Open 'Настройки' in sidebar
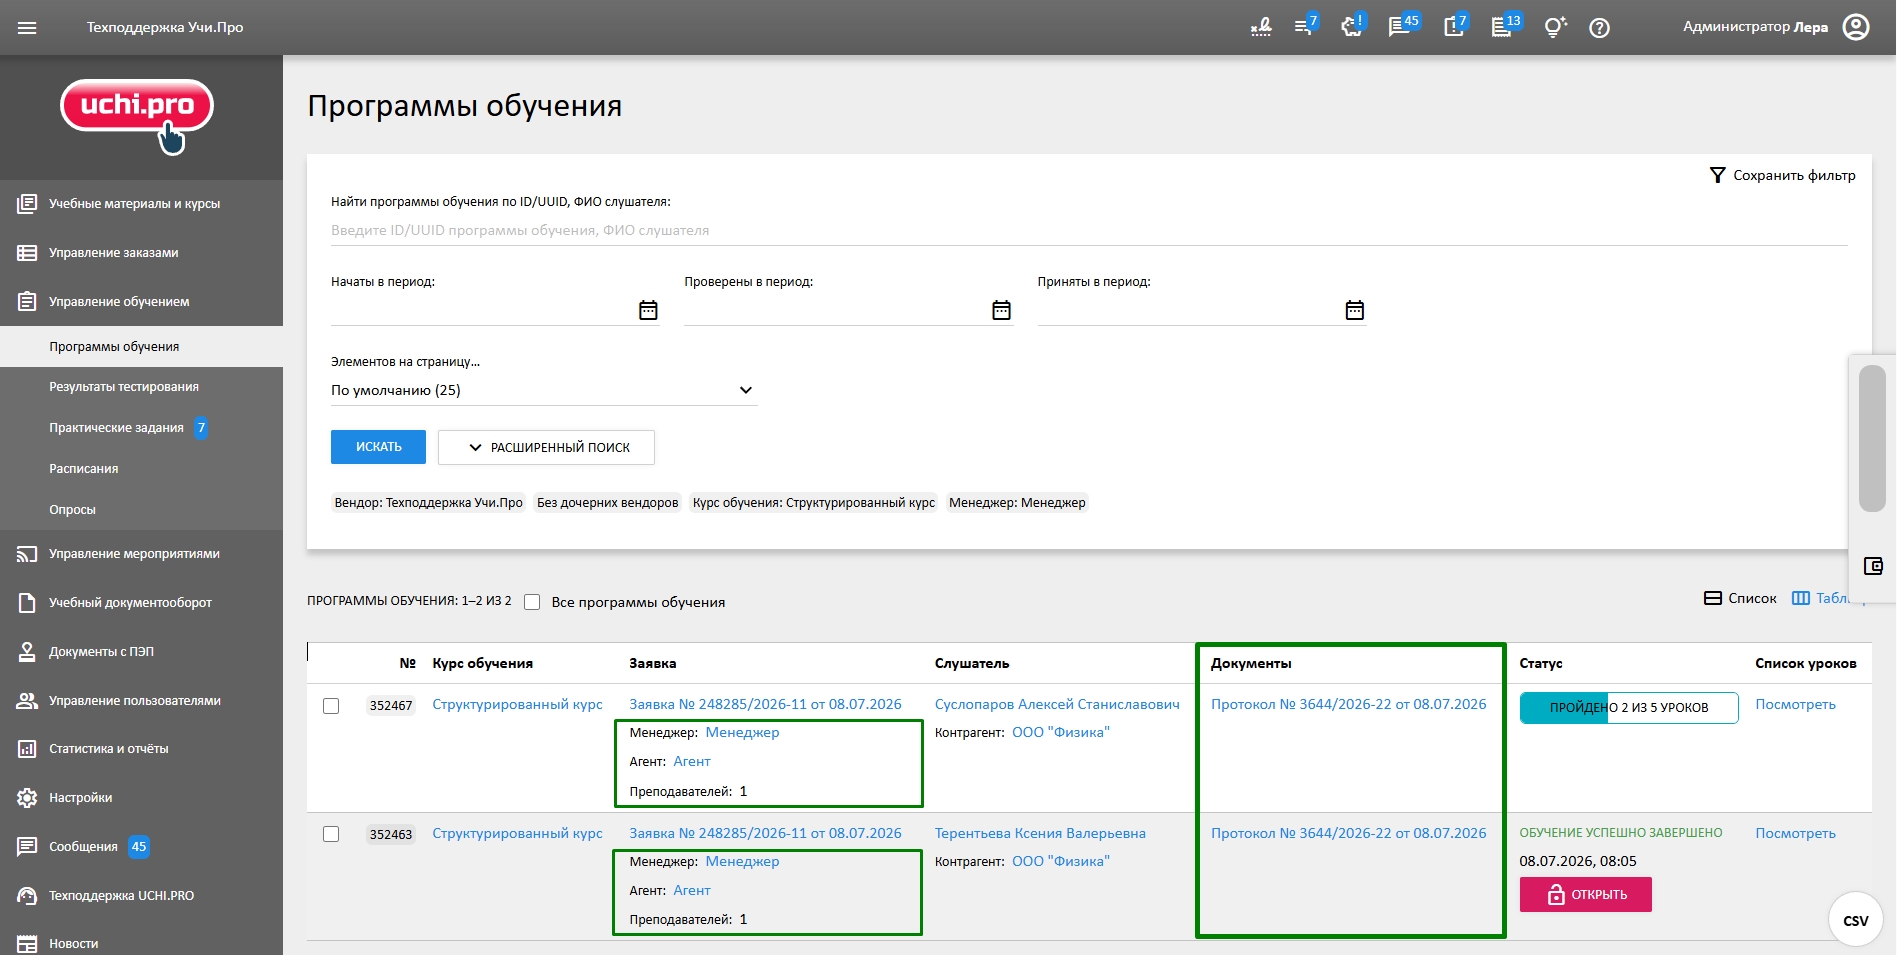 pos(141,798)
